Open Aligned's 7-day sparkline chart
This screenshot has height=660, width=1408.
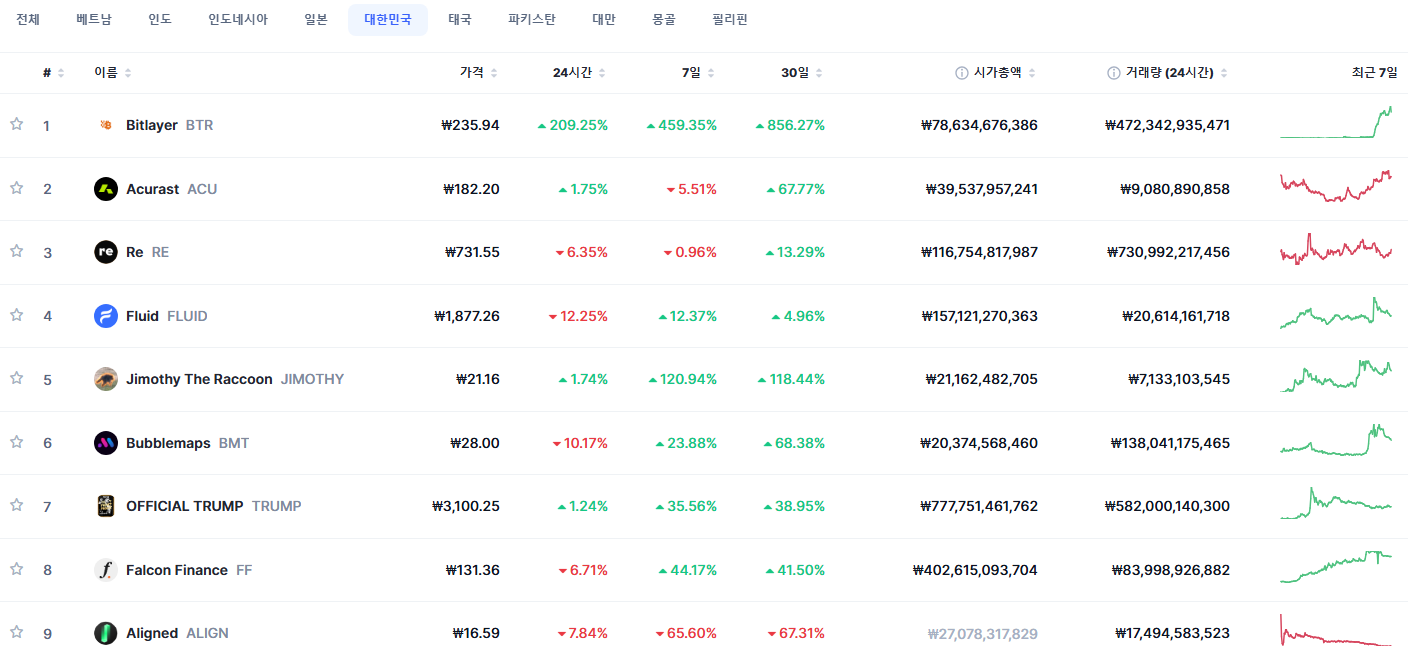pyautogui.click(x=1336, y=630)
